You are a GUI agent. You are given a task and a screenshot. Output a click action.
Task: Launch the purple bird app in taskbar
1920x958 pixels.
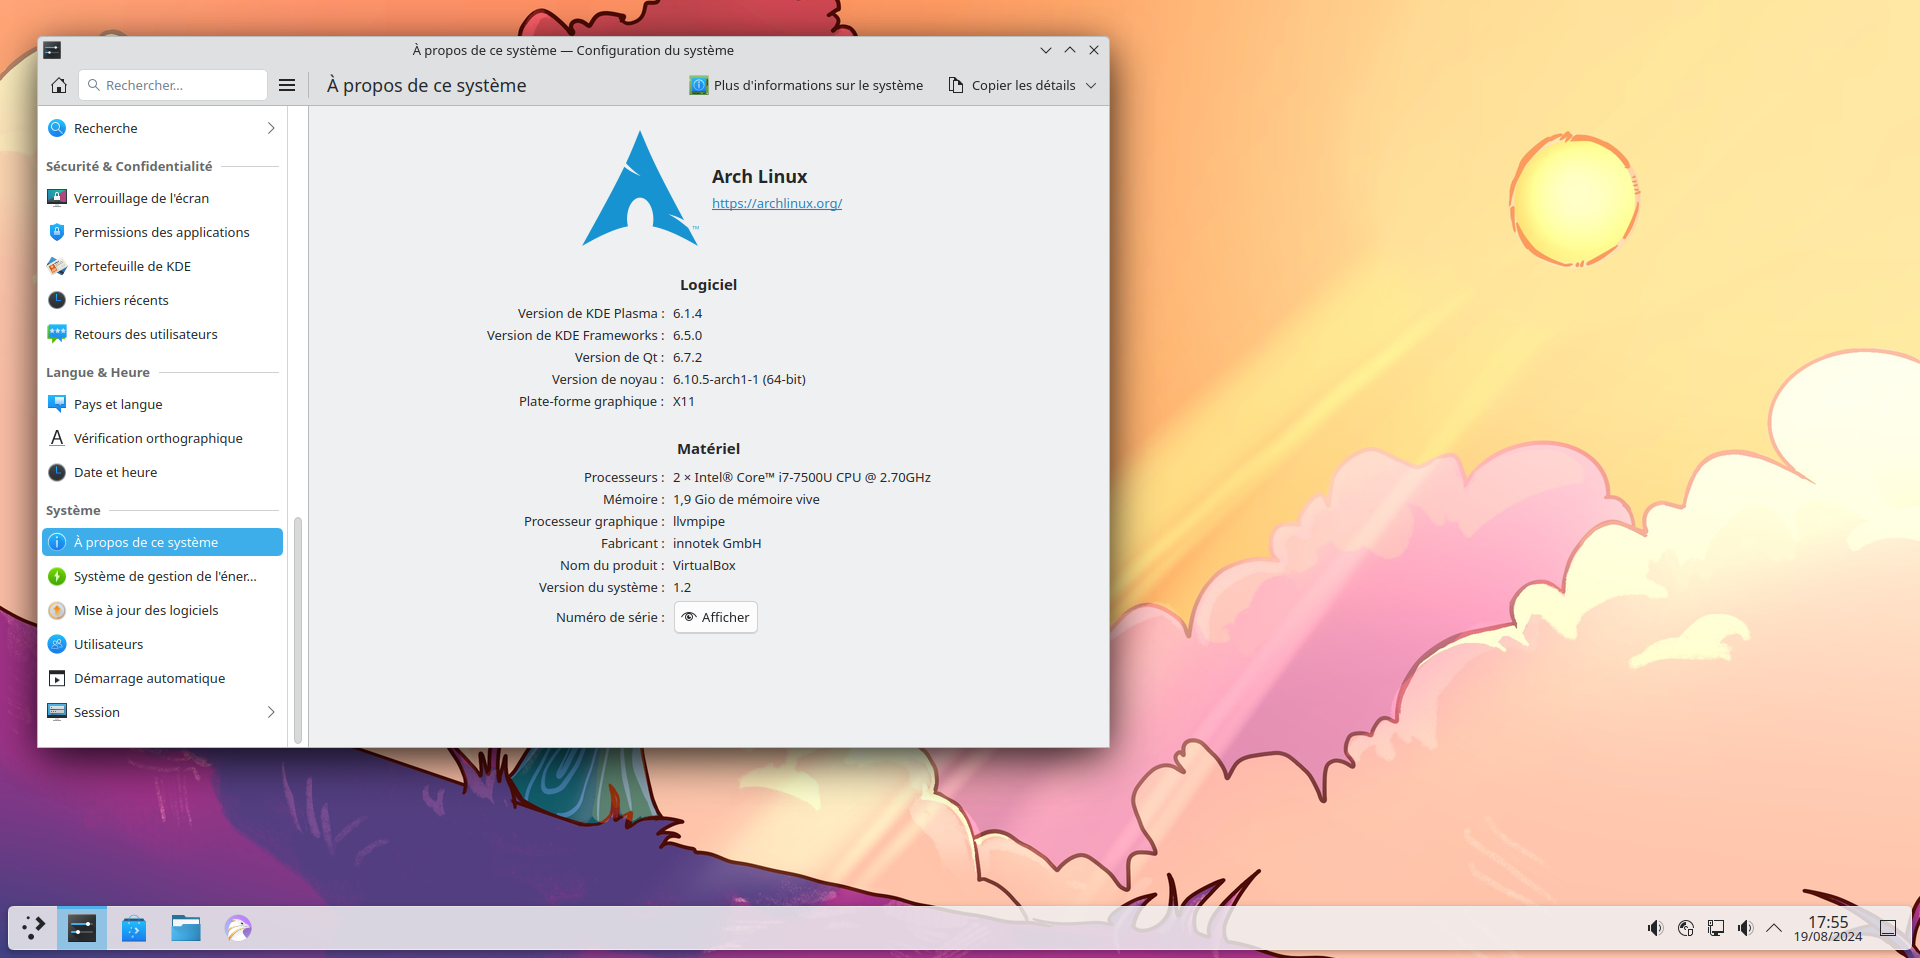(238, 928)
